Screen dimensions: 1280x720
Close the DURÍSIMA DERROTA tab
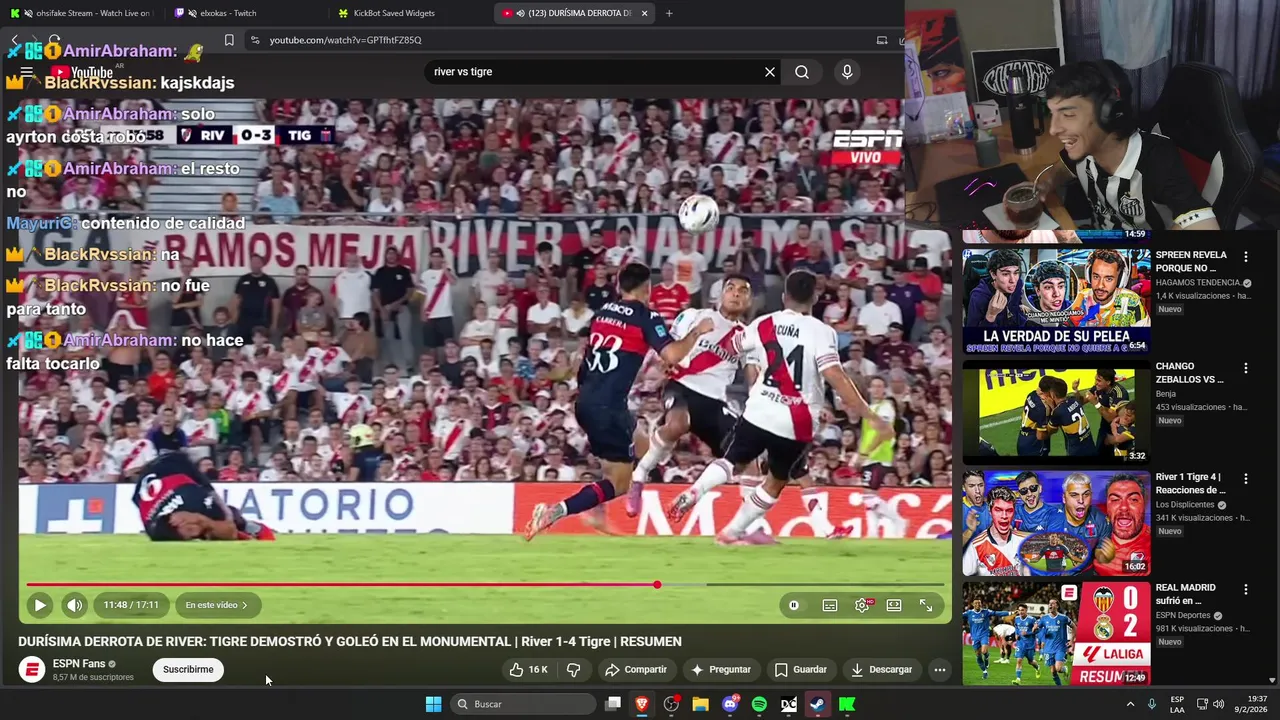(x=644, y=13)
